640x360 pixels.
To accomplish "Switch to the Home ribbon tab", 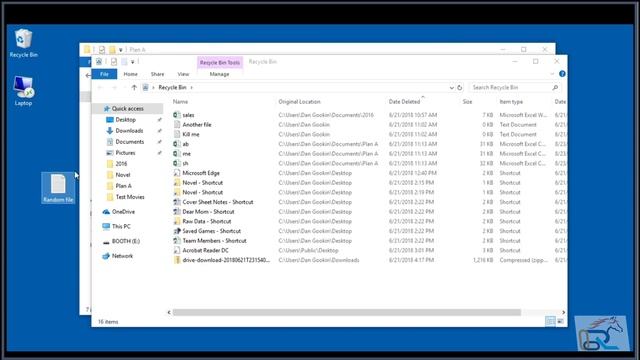I will [131, 74].
